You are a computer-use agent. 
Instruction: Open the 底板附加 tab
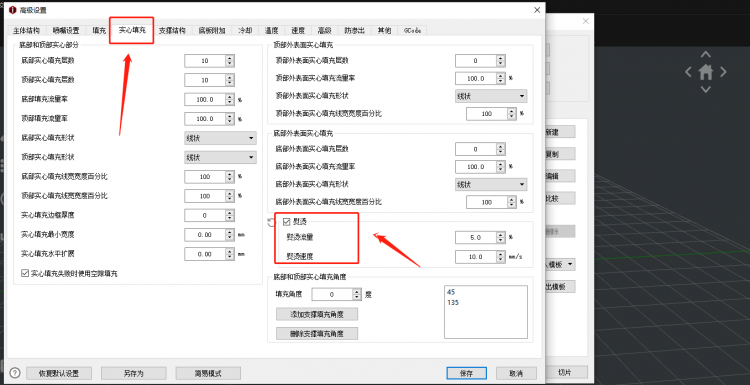212,30
